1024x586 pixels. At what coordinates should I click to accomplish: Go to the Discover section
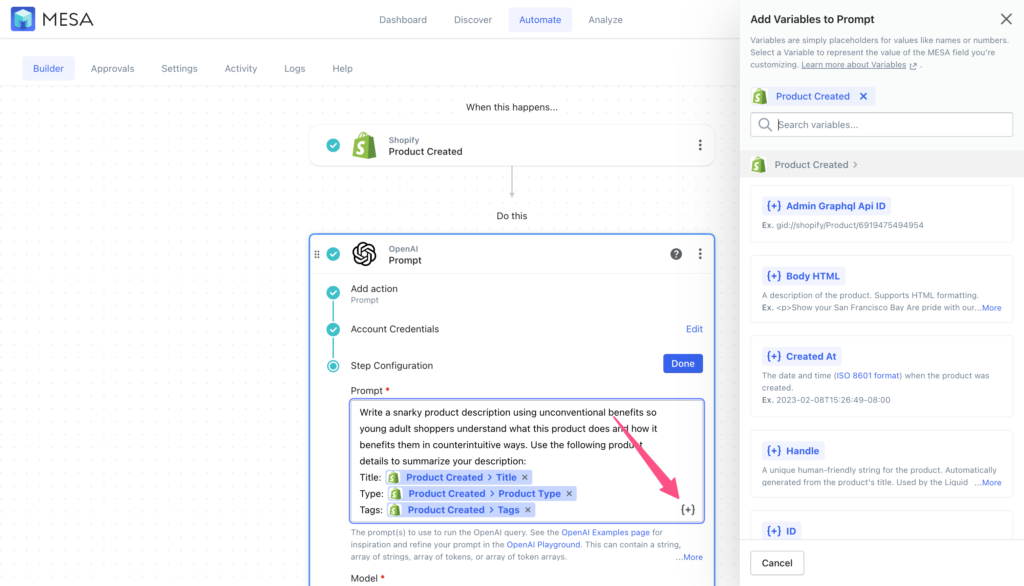(x=473, y=20)
